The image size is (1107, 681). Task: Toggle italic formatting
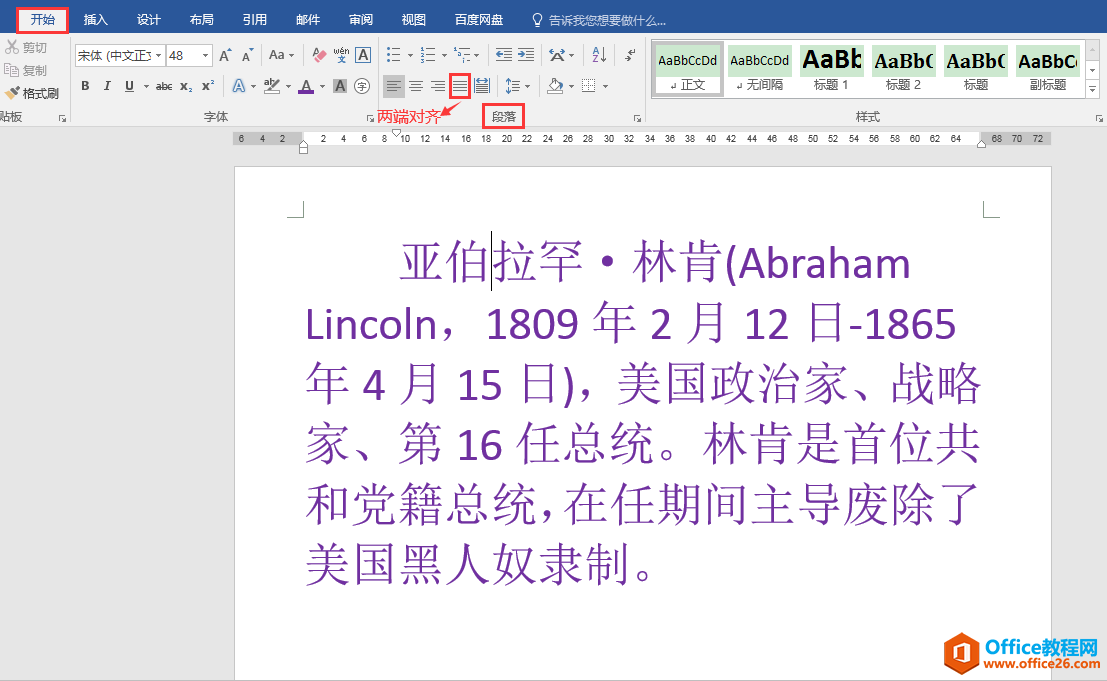click(108, 86)
